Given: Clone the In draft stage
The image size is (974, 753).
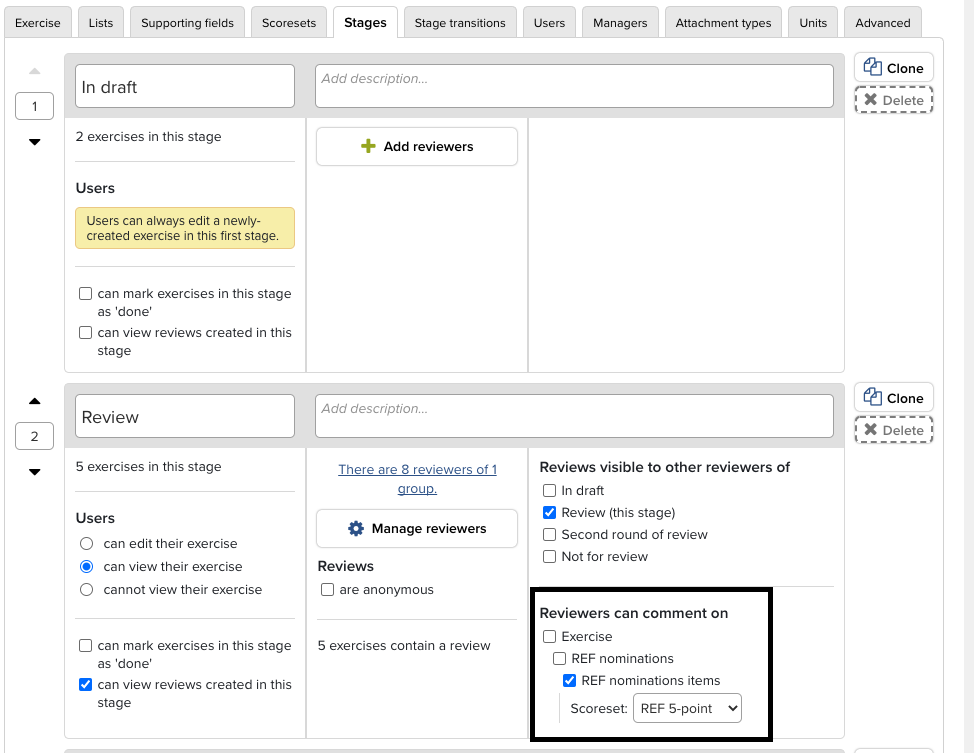Looking at the screenshot, I should tap(893, 68).
